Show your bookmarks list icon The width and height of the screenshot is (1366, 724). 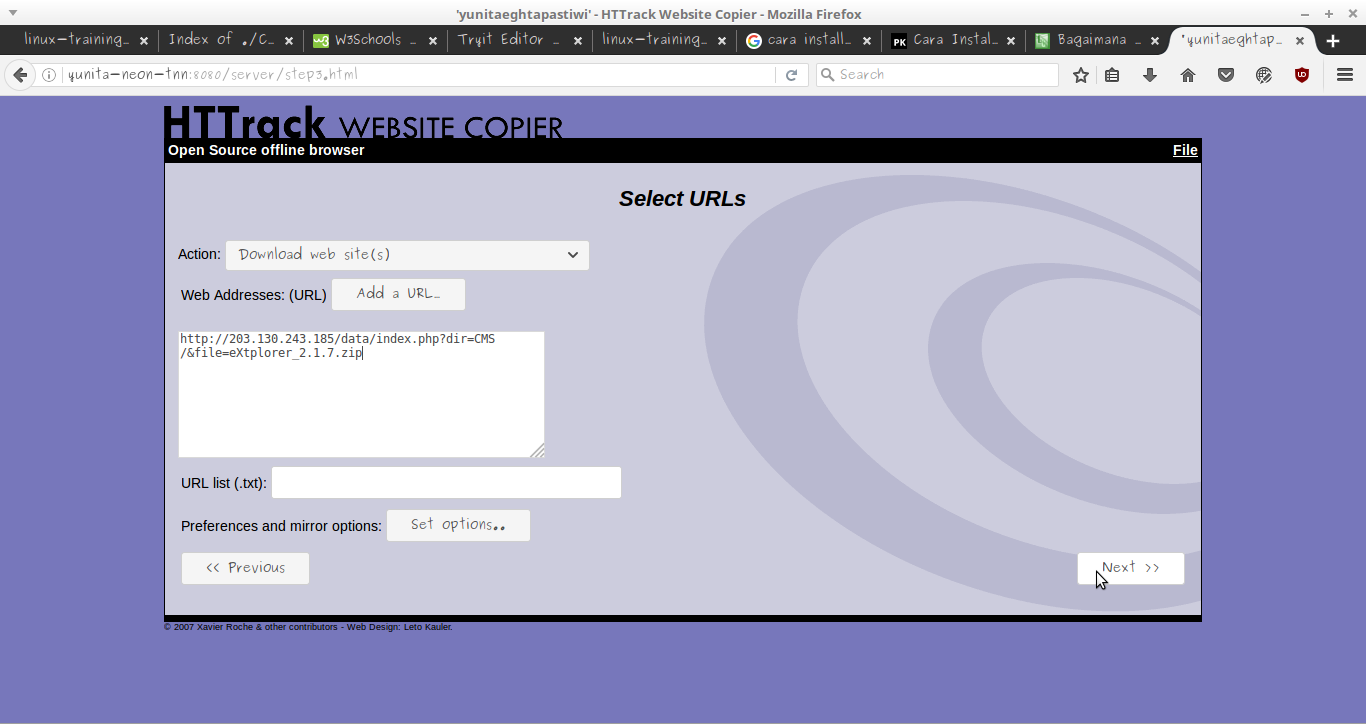[1112, 75]
